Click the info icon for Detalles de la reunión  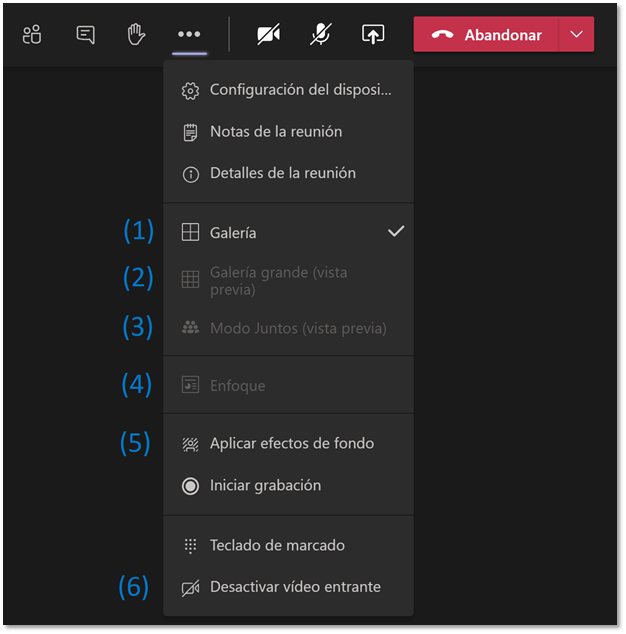coord(190,175)
